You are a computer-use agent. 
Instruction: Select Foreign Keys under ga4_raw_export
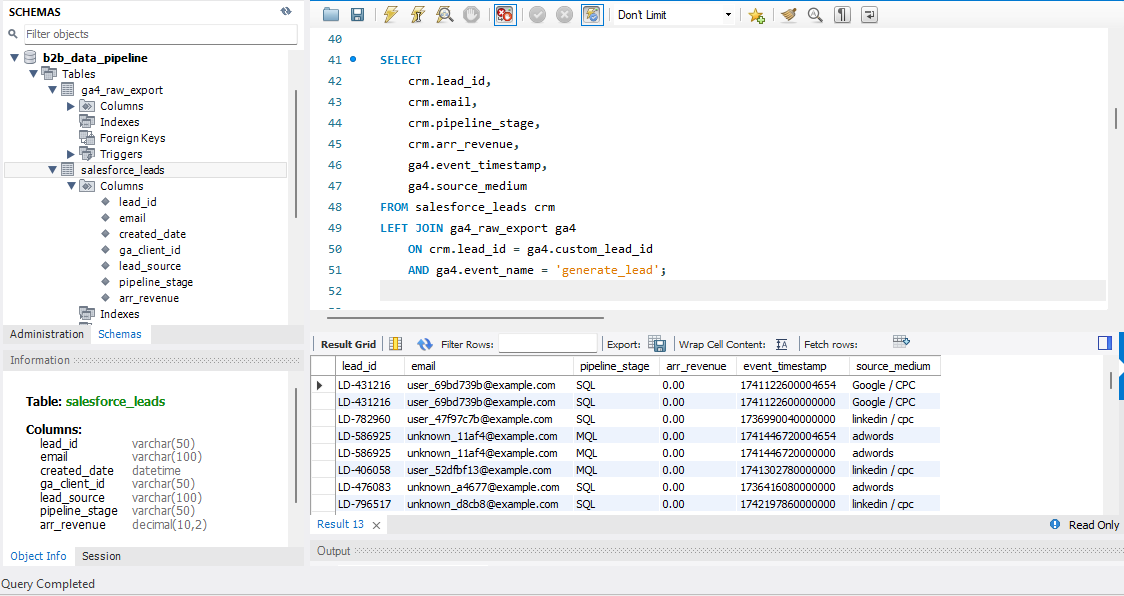[x=132, y=138]
